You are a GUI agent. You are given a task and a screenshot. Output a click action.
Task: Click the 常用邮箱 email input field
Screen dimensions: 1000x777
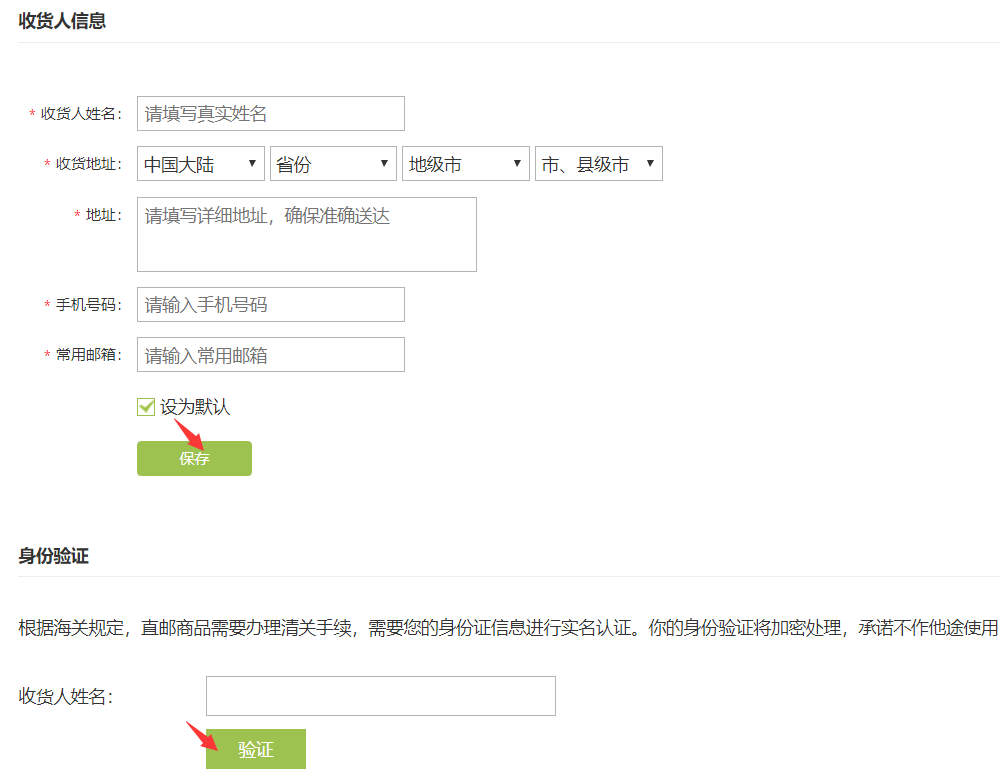coord(270,355)
